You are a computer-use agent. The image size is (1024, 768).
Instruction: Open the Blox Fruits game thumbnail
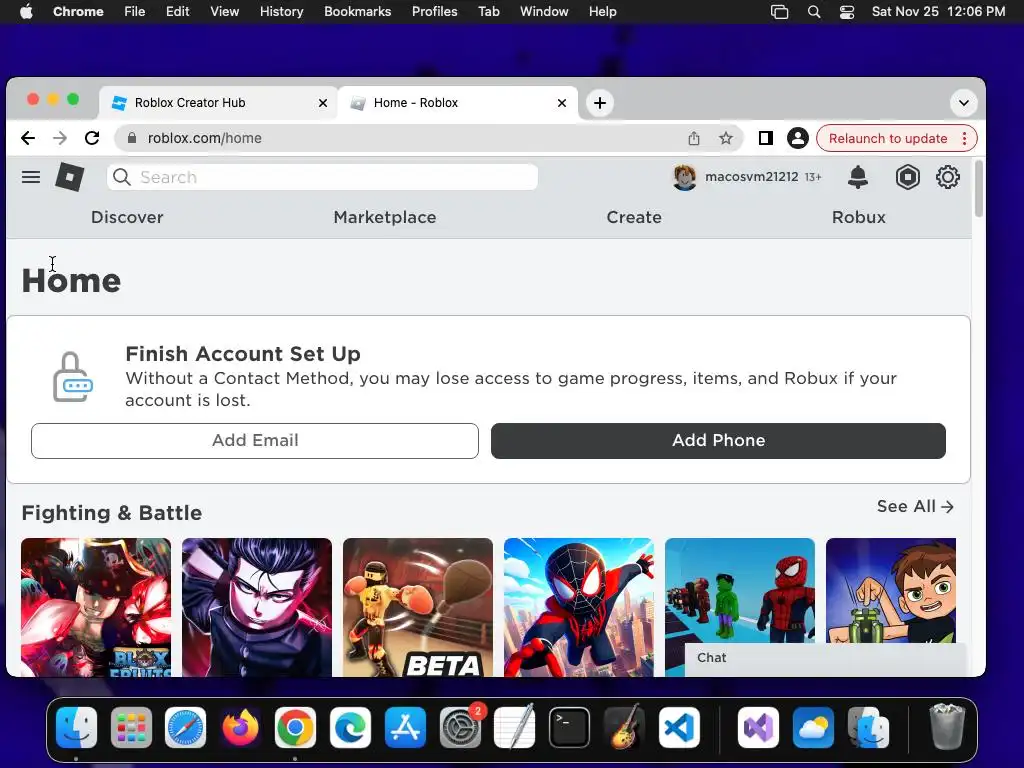[x=96, y=607]
